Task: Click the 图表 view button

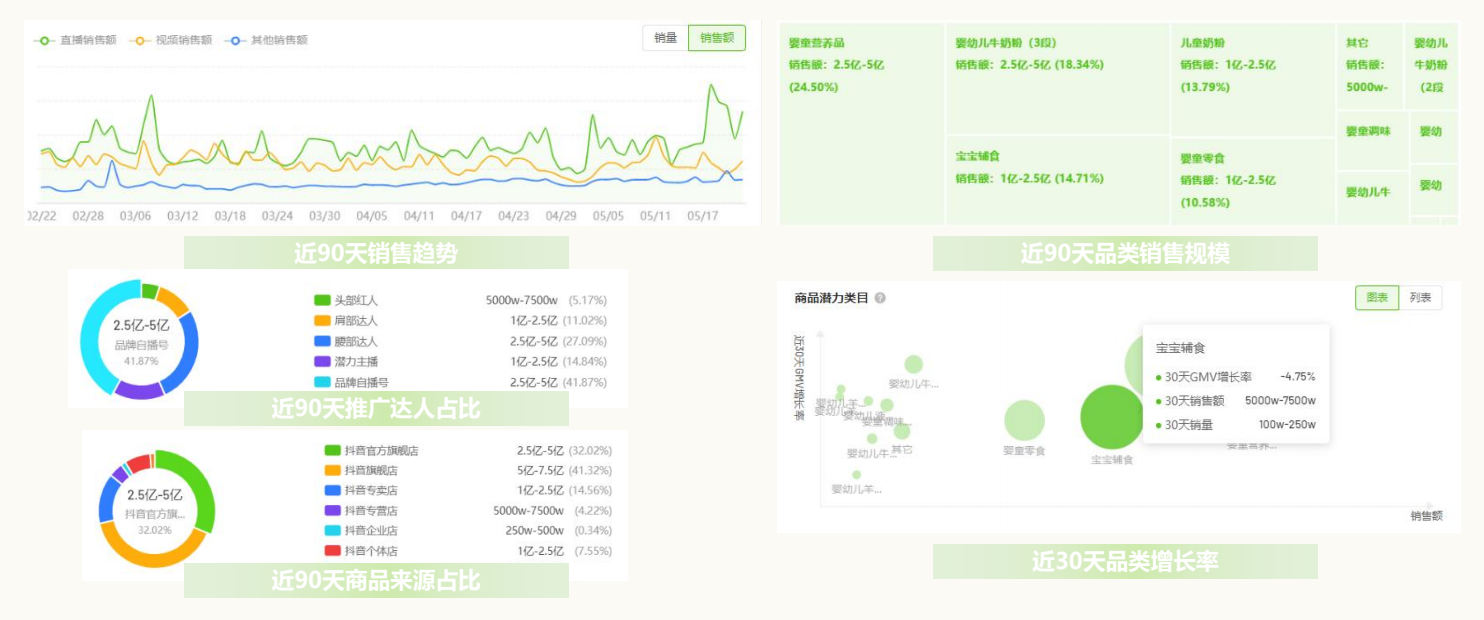Action: 1376,297
